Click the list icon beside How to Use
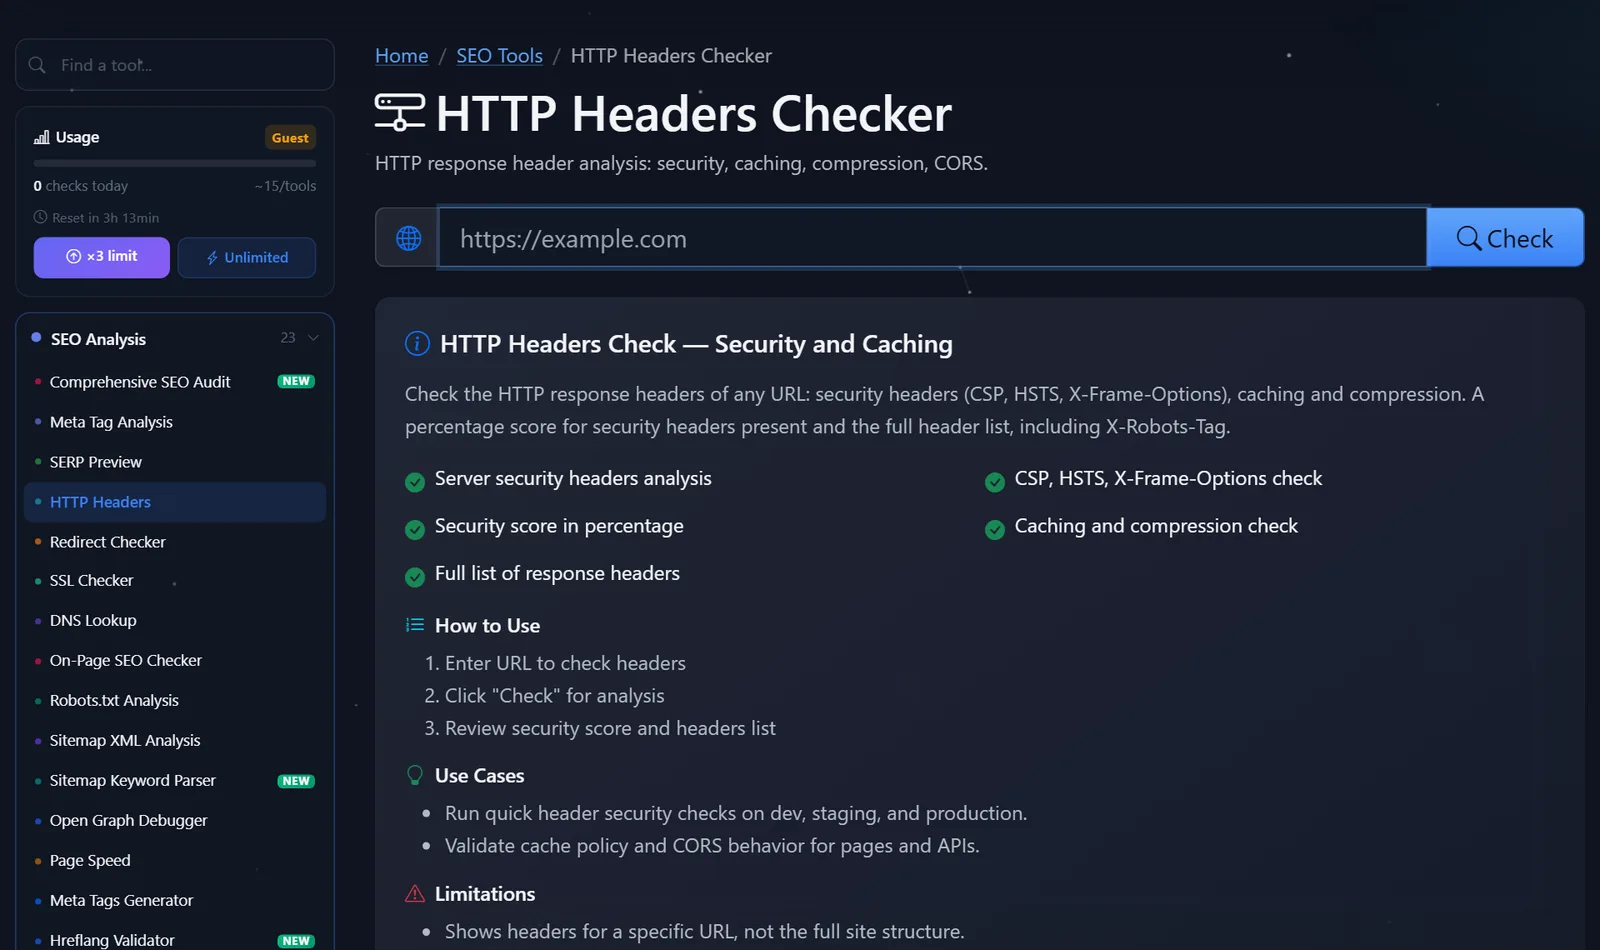 point(414,625)
